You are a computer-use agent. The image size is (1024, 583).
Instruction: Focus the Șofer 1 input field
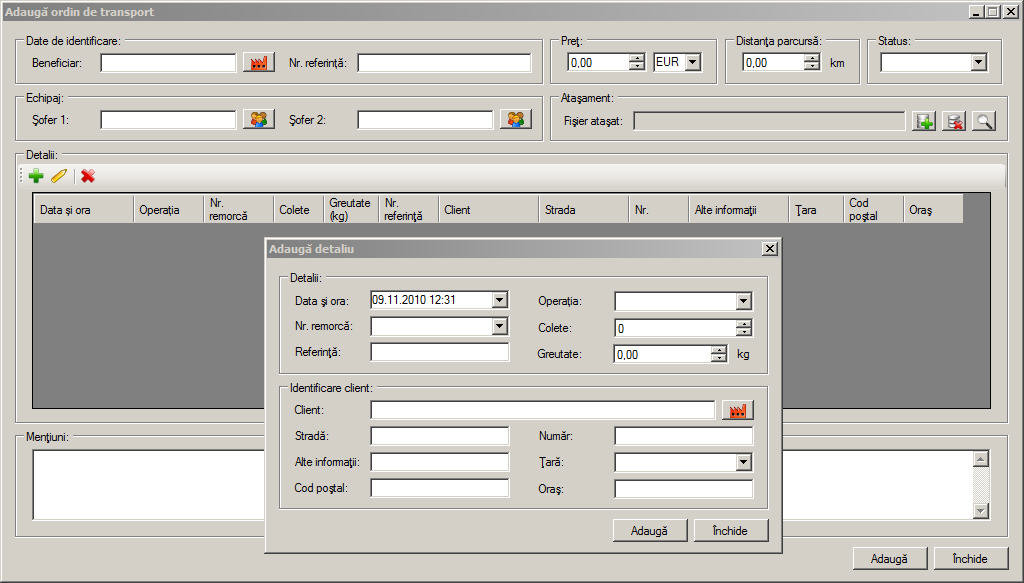(x=168, y=119)
